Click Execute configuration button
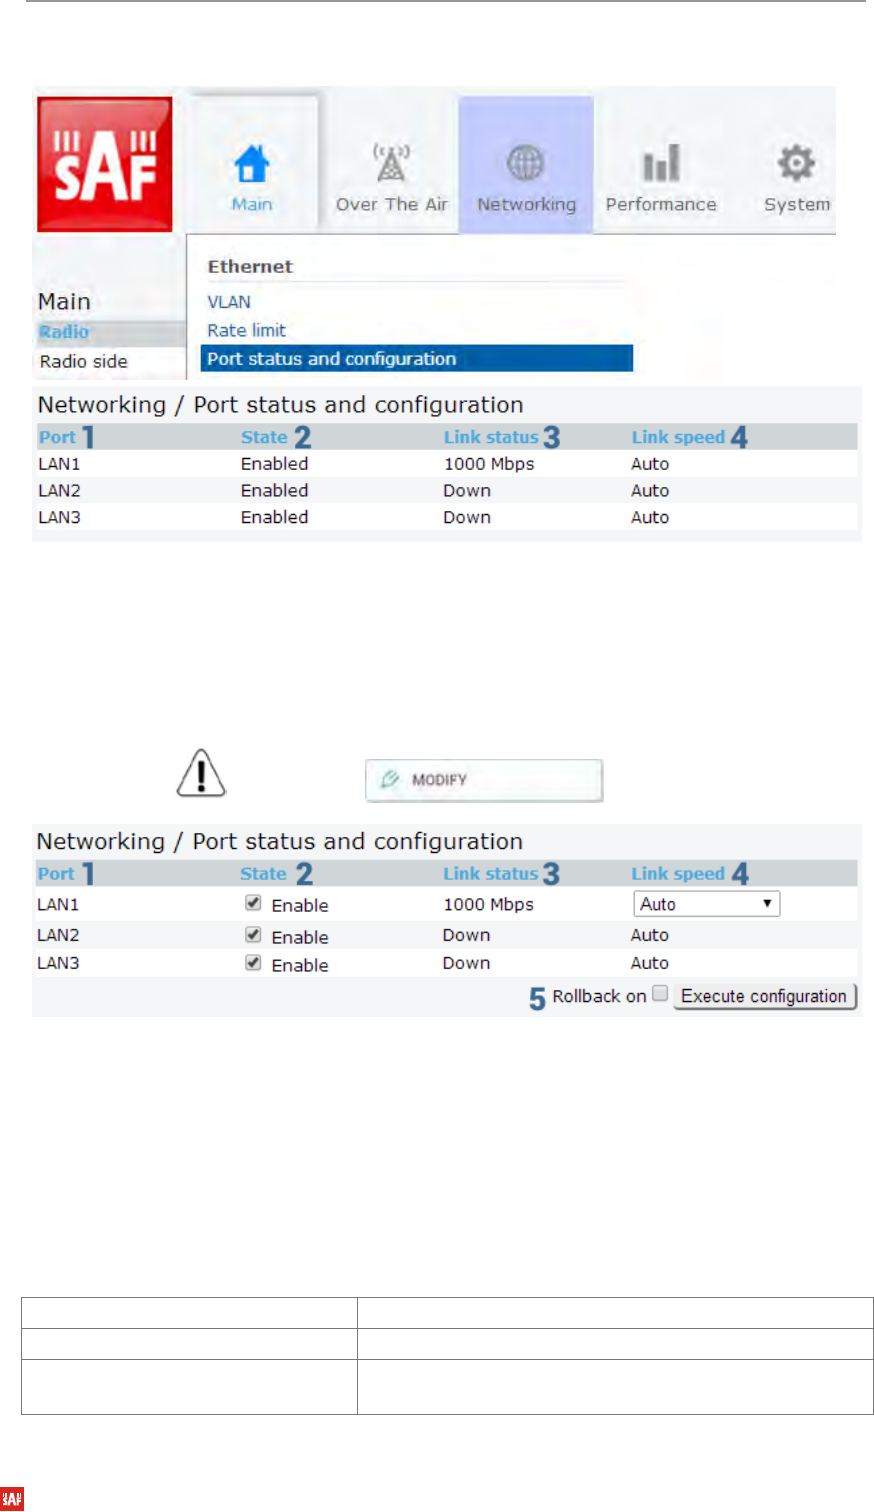This screenshot has height=1512, width=874. [765, 996]
